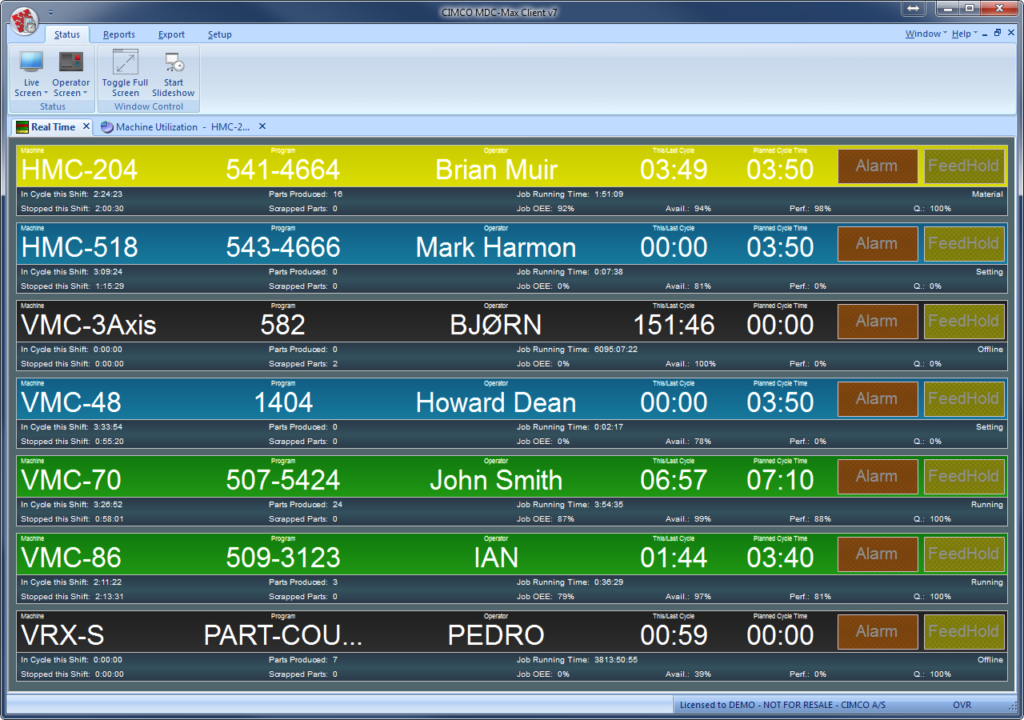Close the Machine Utilization tab
The height and width of the screenshot is (720, 1024).
pos(263,126)
